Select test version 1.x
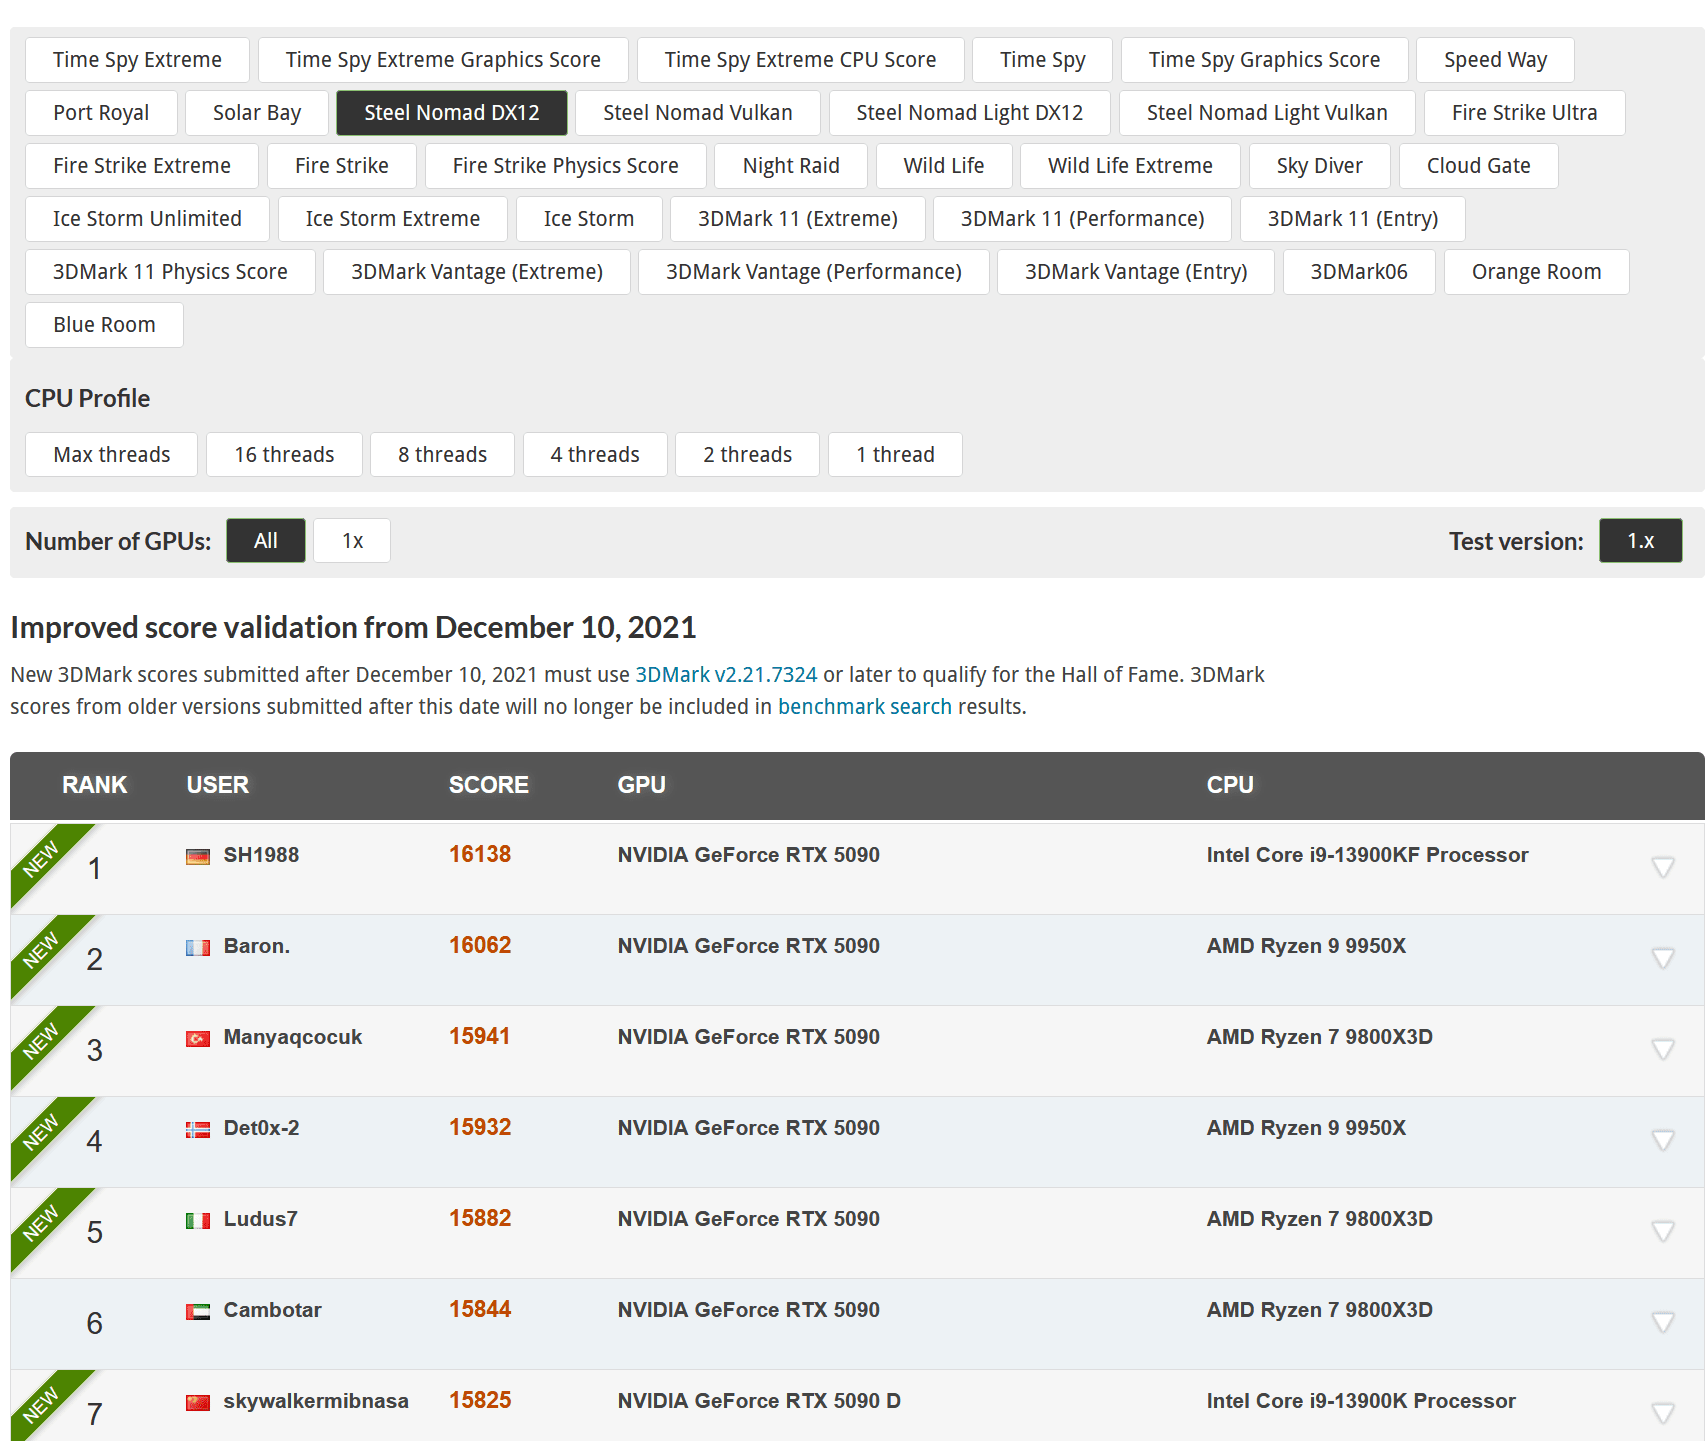The width and height of the screenshot is (1705, 1441). pyautogui.click(x=1640, y=541)
